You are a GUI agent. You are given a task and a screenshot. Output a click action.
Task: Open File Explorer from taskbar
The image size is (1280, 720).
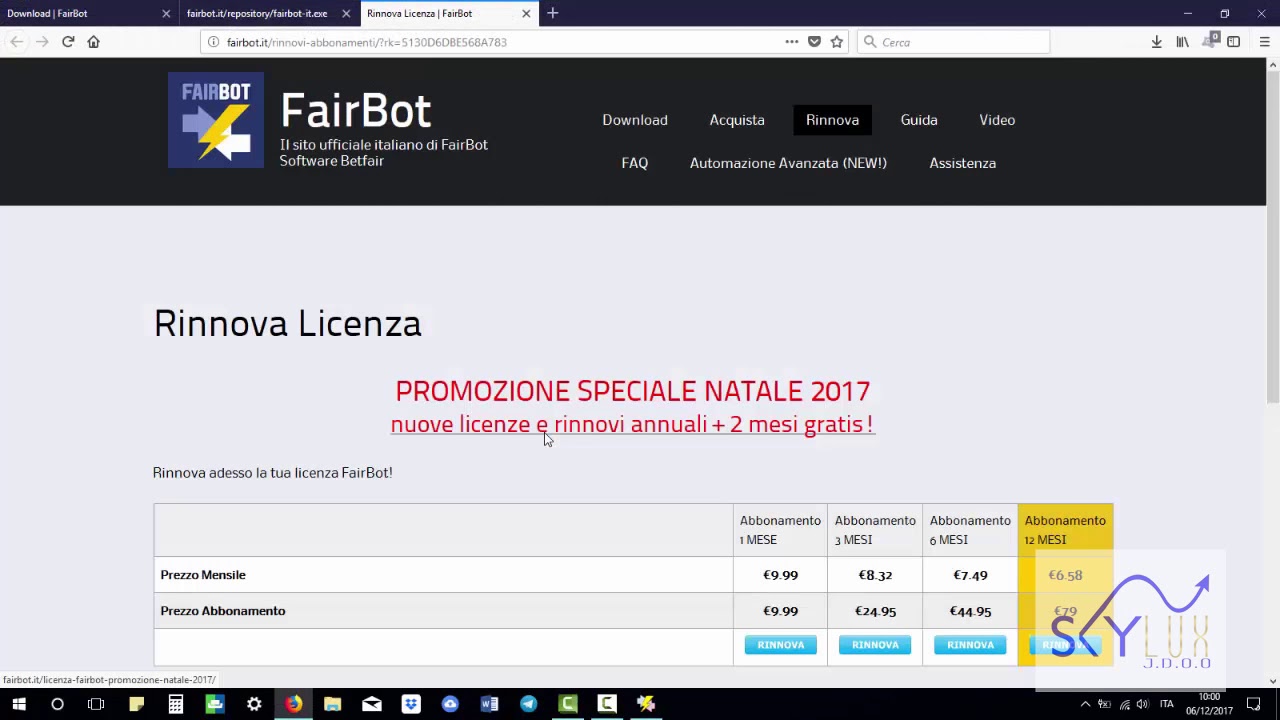pyautogui.click(x=332, y=704)
